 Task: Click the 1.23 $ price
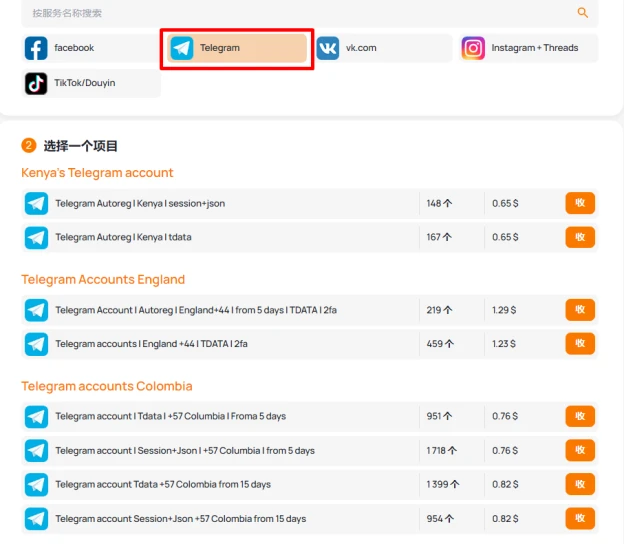click(x=504, y=344)
